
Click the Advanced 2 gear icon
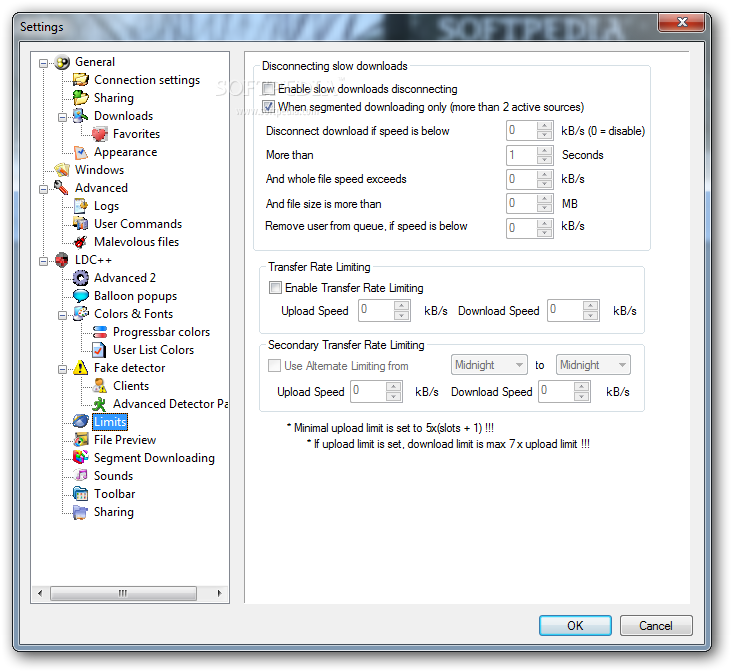pyautogui.click(x=81, y=278)
